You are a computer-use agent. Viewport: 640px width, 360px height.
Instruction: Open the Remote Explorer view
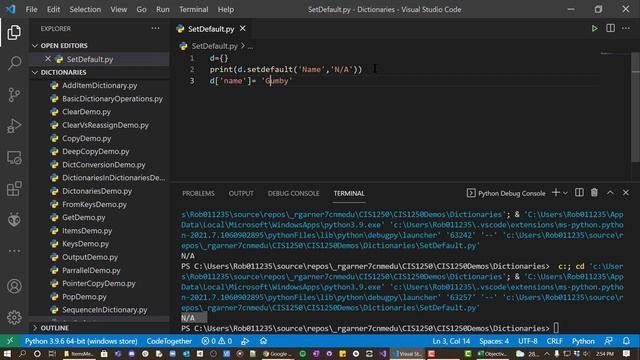pos(14,158)
